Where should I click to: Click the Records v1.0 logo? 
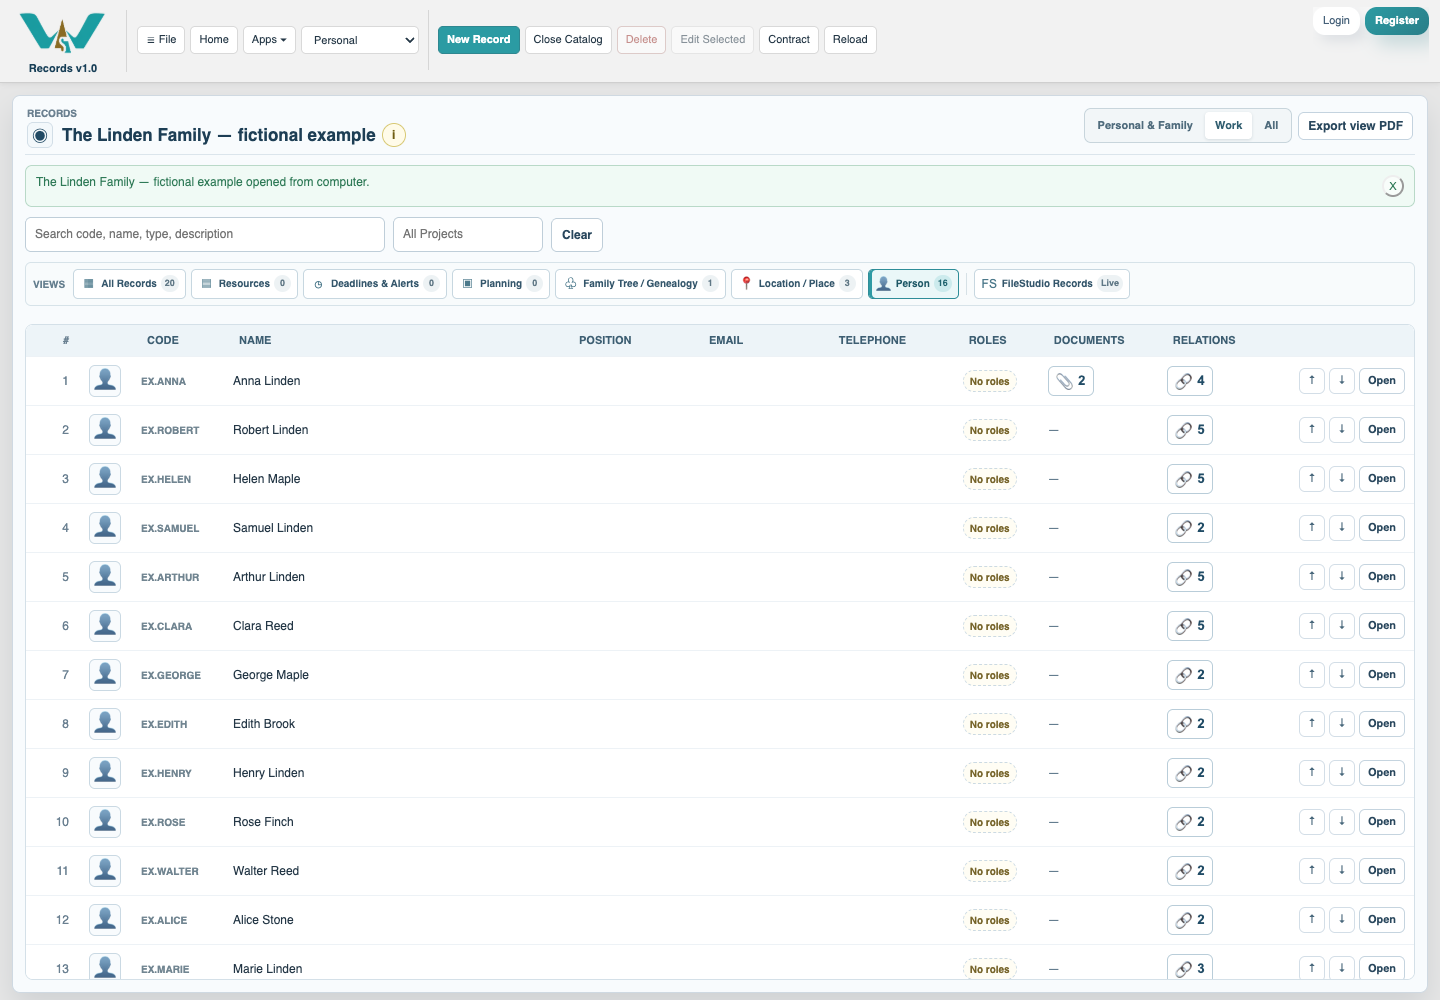pos(63,43)
